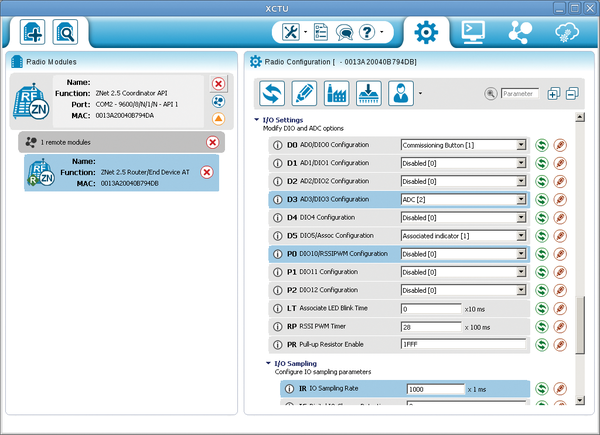The width and height of the screenshot is (600, 435).
Task: Collapse coordinator module with orange arrow icon
Action: 218,119
